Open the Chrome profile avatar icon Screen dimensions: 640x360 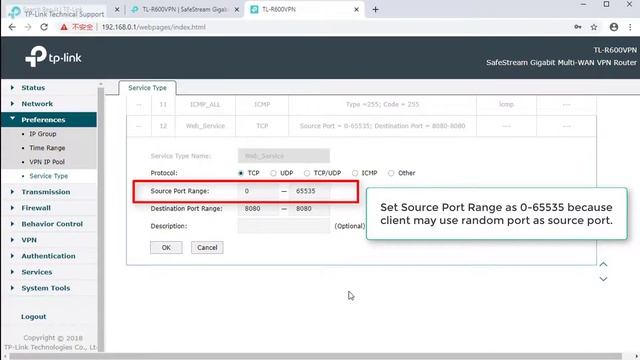tap(613, 27)
